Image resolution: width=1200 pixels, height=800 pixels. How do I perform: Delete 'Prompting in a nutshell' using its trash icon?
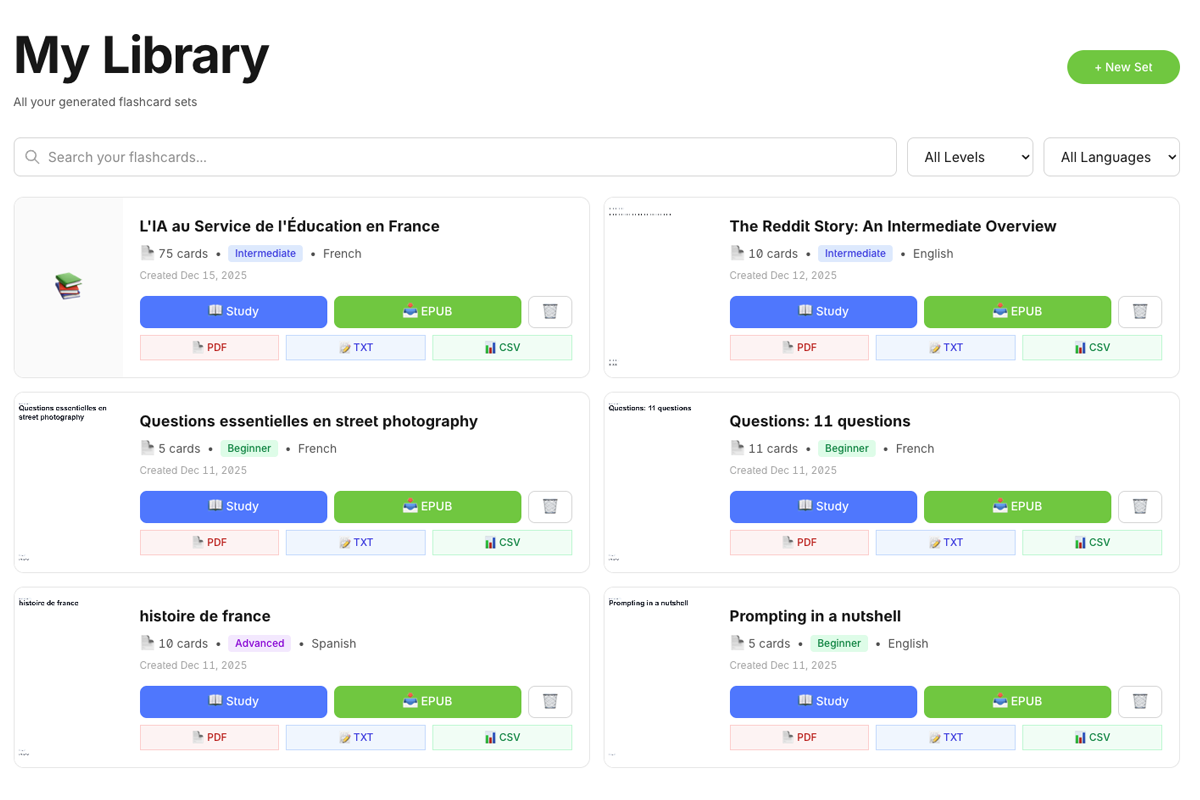1140,701
